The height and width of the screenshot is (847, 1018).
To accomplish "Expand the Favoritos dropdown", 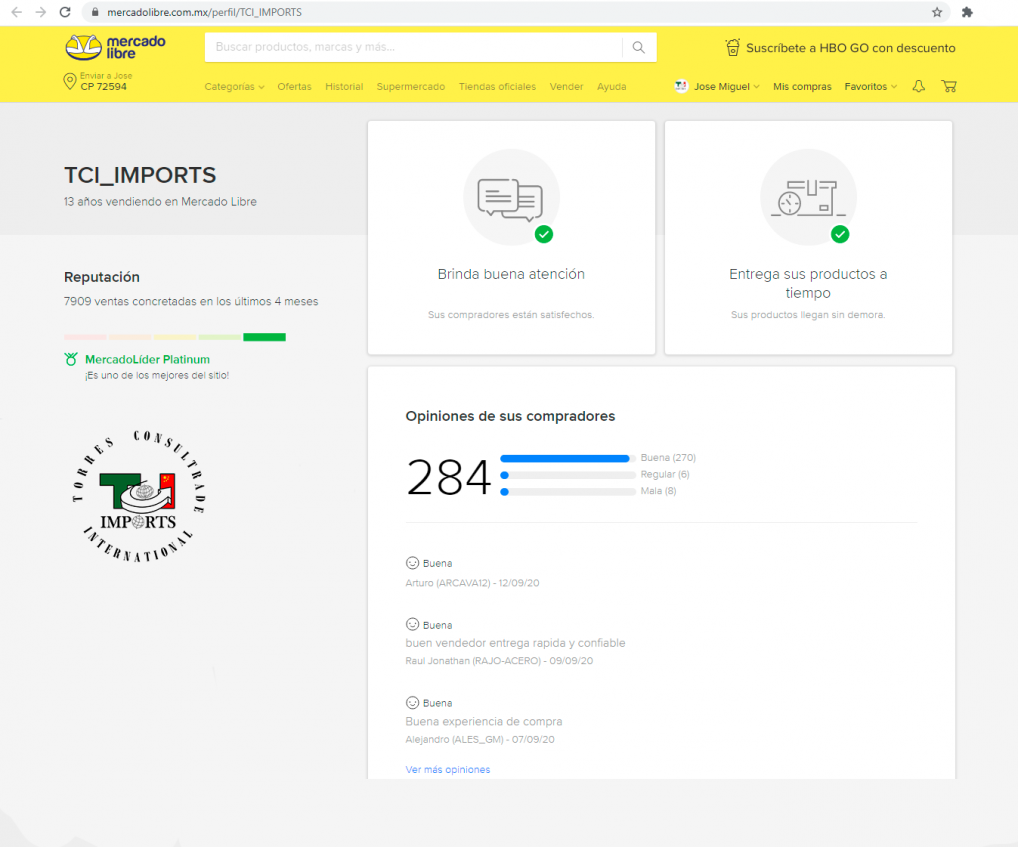I will (871, 86).
